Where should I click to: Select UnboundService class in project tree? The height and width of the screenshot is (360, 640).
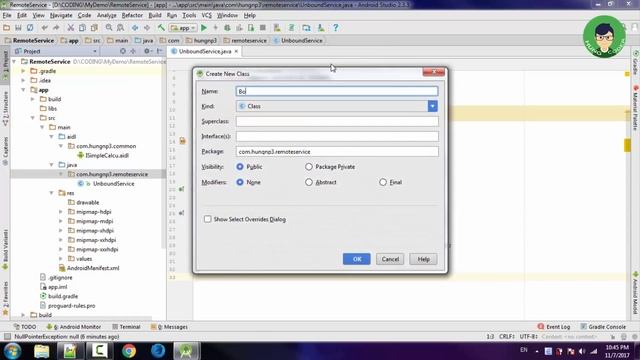(x=106, y=184)
